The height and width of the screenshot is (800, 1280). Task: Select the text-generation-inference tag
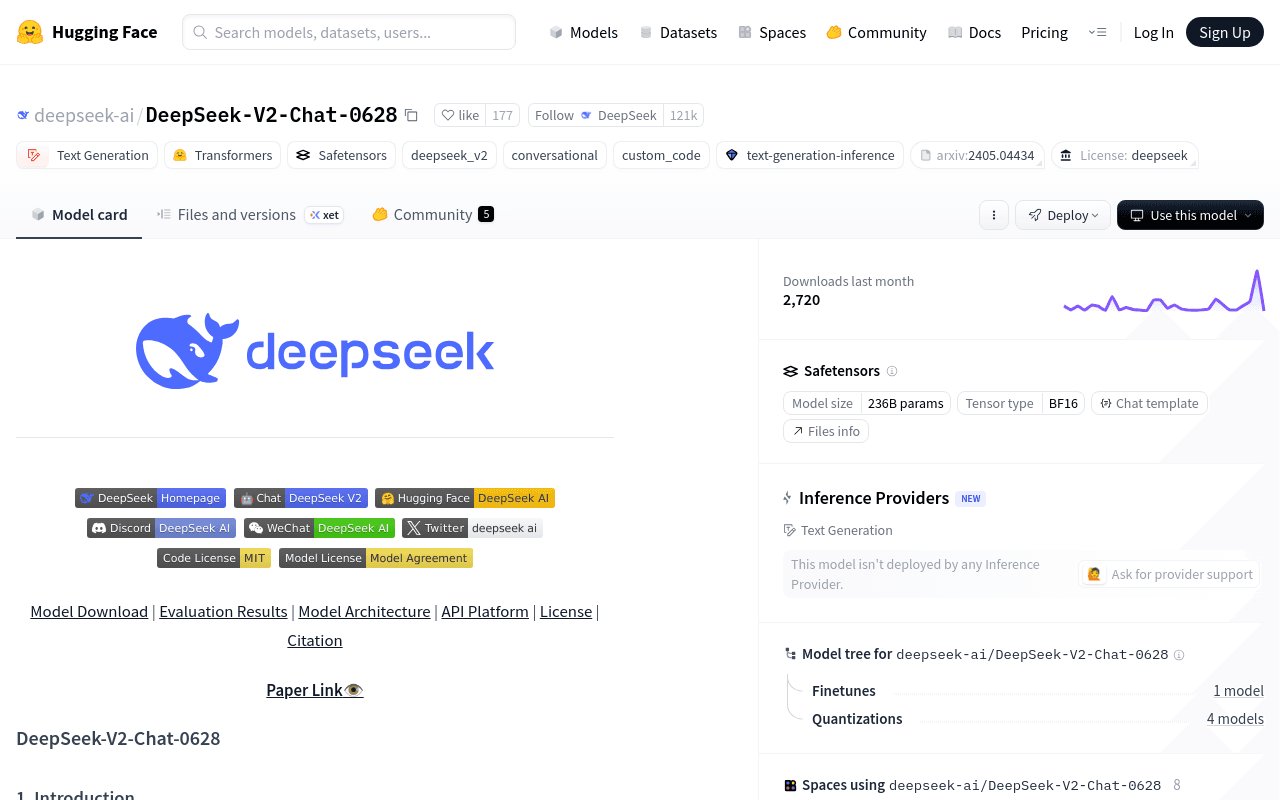point(810,155)
